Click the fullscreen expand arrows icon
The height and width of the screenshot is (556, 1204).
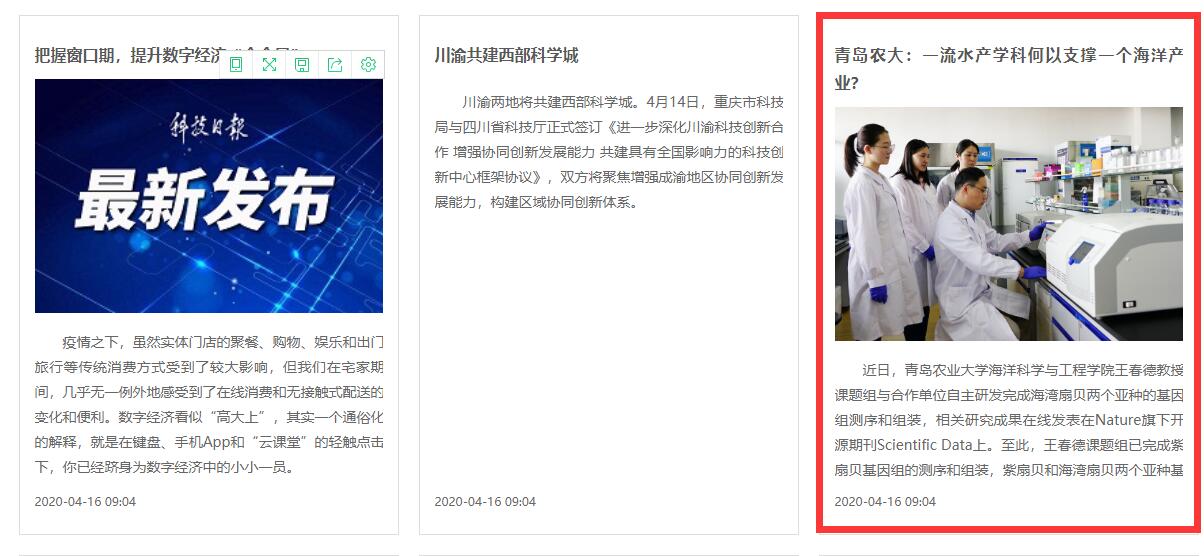tap(269, 65)
